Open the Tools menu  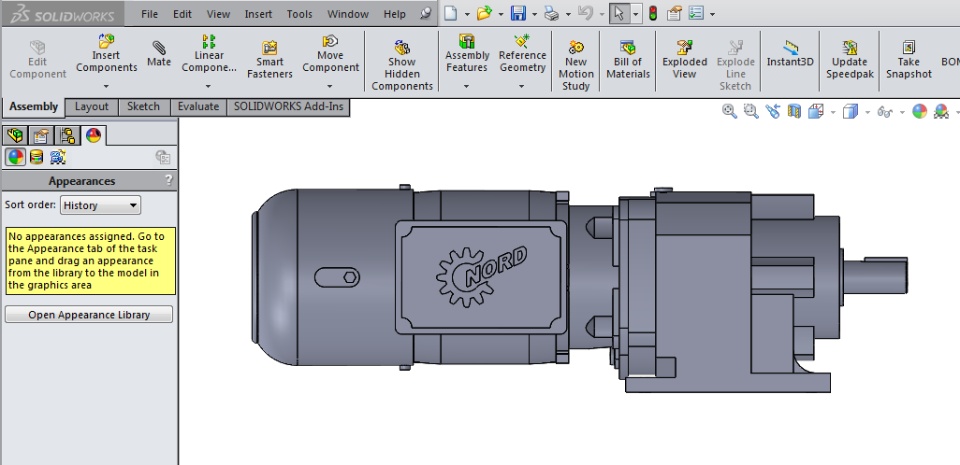[299, 14]
